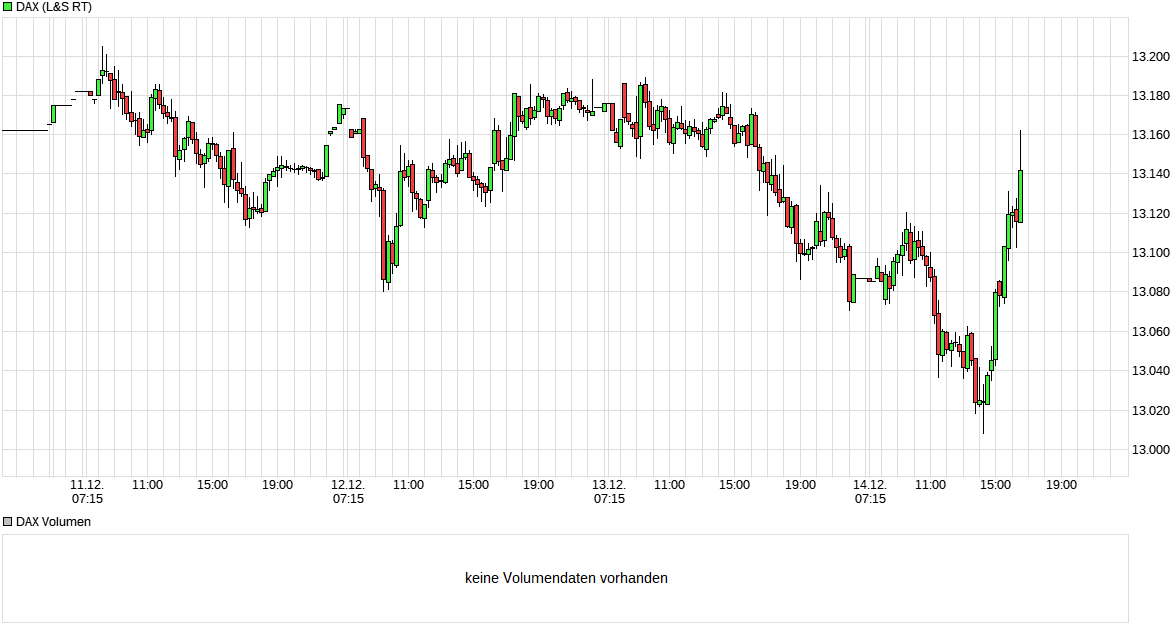Screen dimensions: 1175x633
Task: Click the 19:00 label after 14.12.
Action: click(1061, 485)
